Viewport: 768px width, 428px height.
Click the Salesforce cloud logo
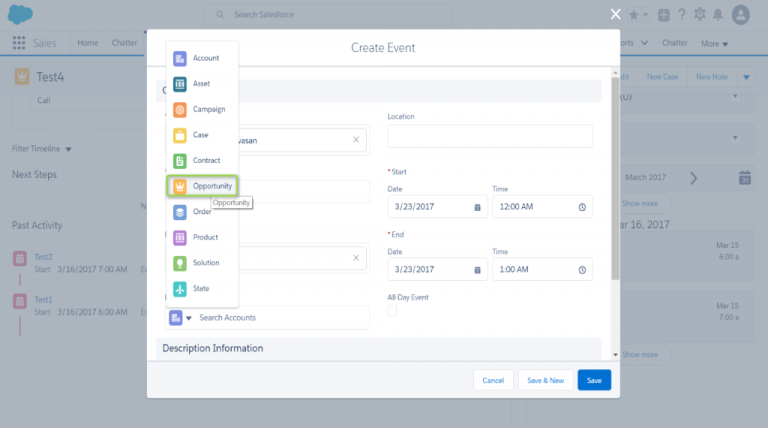click(x=20, y=15)
